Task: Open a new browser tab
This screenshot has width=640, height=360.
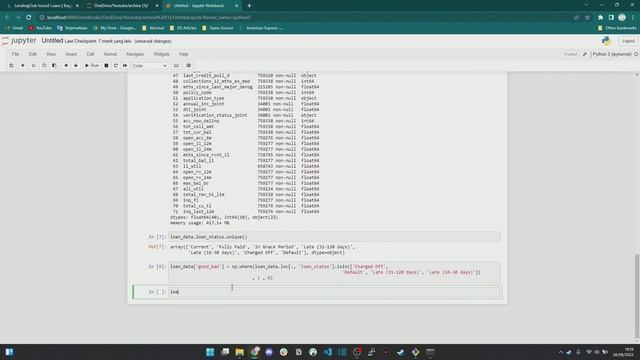Action: point(249,6)
